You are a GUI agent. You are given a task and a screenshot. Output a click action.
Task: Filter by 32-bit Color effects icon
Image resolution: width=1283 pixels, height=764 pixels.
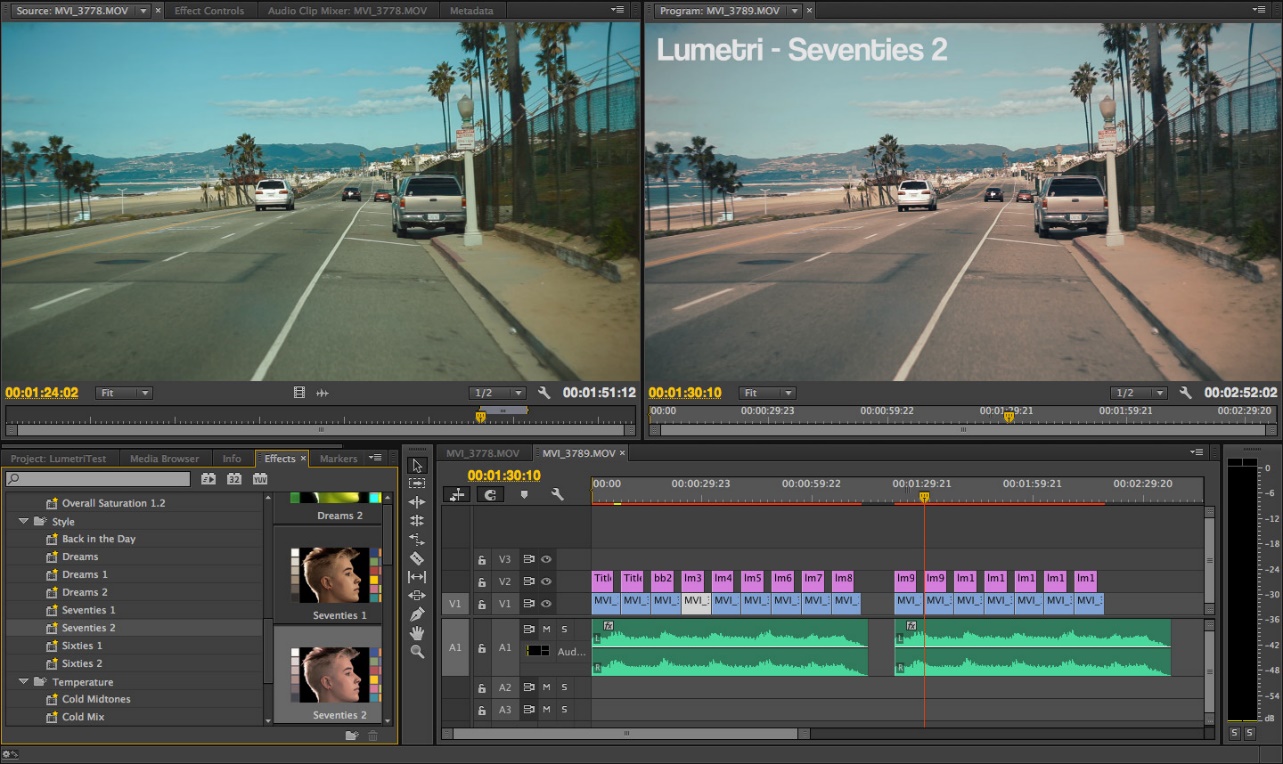tap(234, 479)
